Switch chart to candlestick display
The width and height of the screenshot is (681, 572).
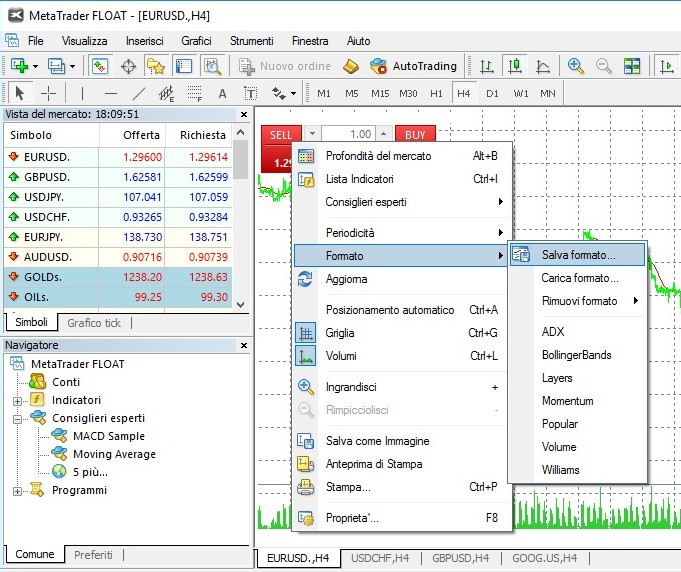coord(514,66)
